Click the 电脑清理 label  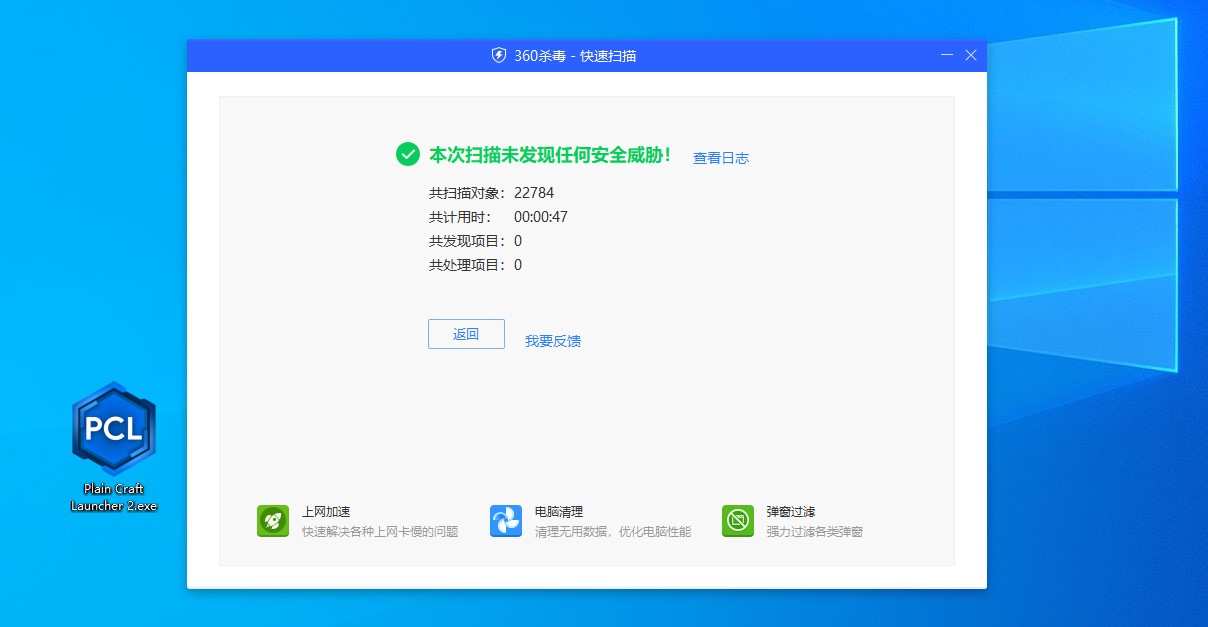[559, 512]
